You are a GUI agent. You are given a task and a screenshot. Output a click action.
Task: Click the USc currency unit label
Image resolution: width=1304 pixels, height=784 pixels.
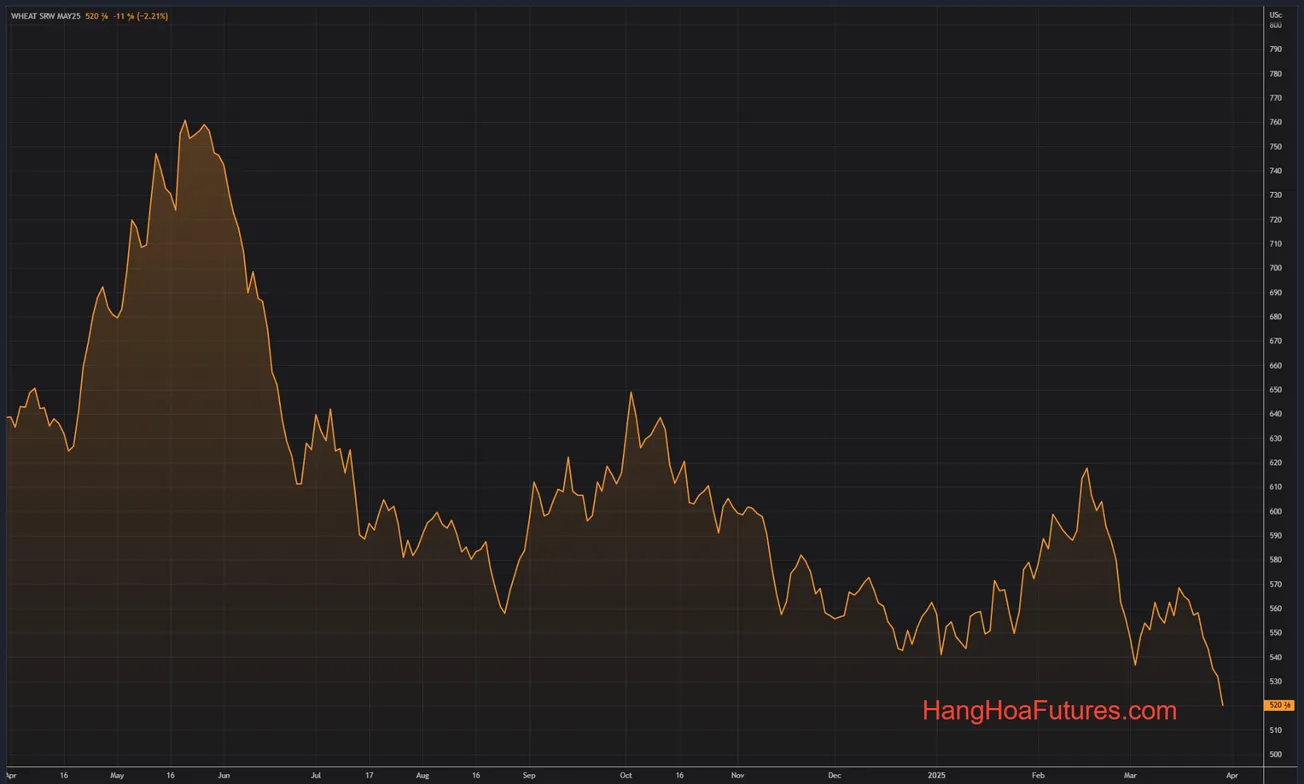[x=1275, y=15]
